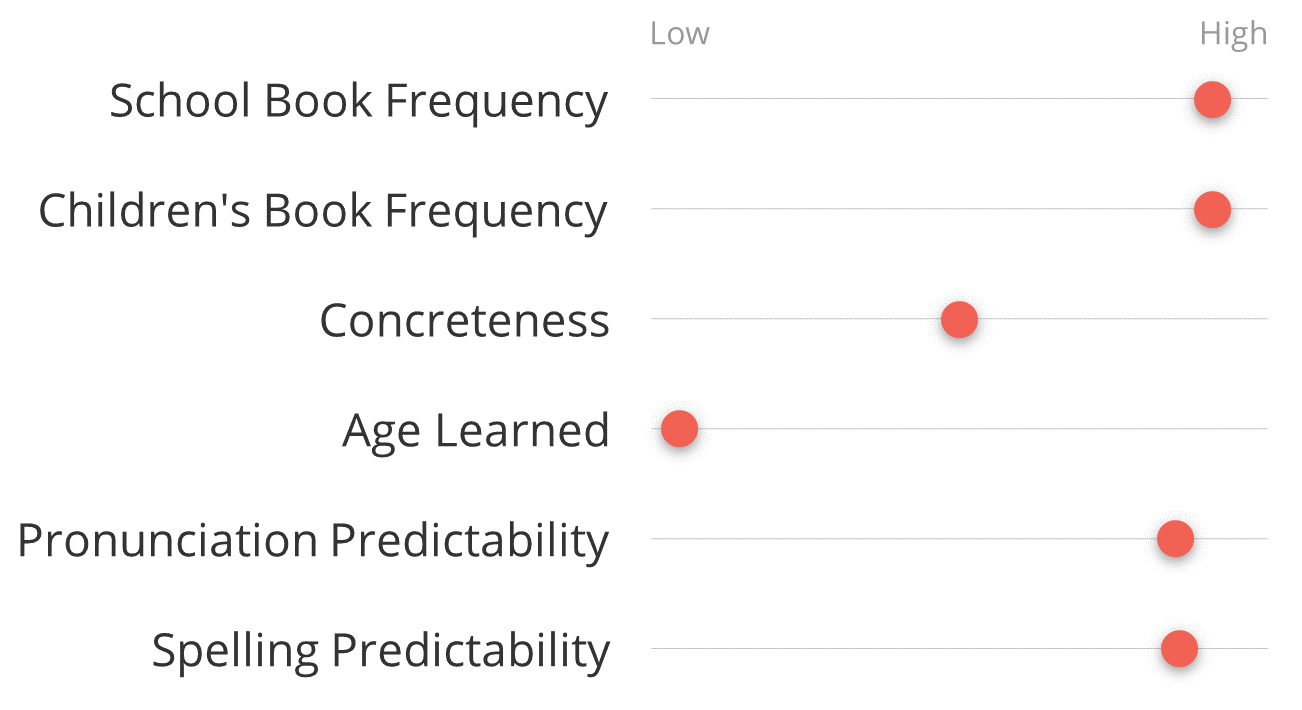Click the Pronunciation Predictability slider handle
The width and height of the screenshot is (1302, 710).
(x=1175, y=539)
